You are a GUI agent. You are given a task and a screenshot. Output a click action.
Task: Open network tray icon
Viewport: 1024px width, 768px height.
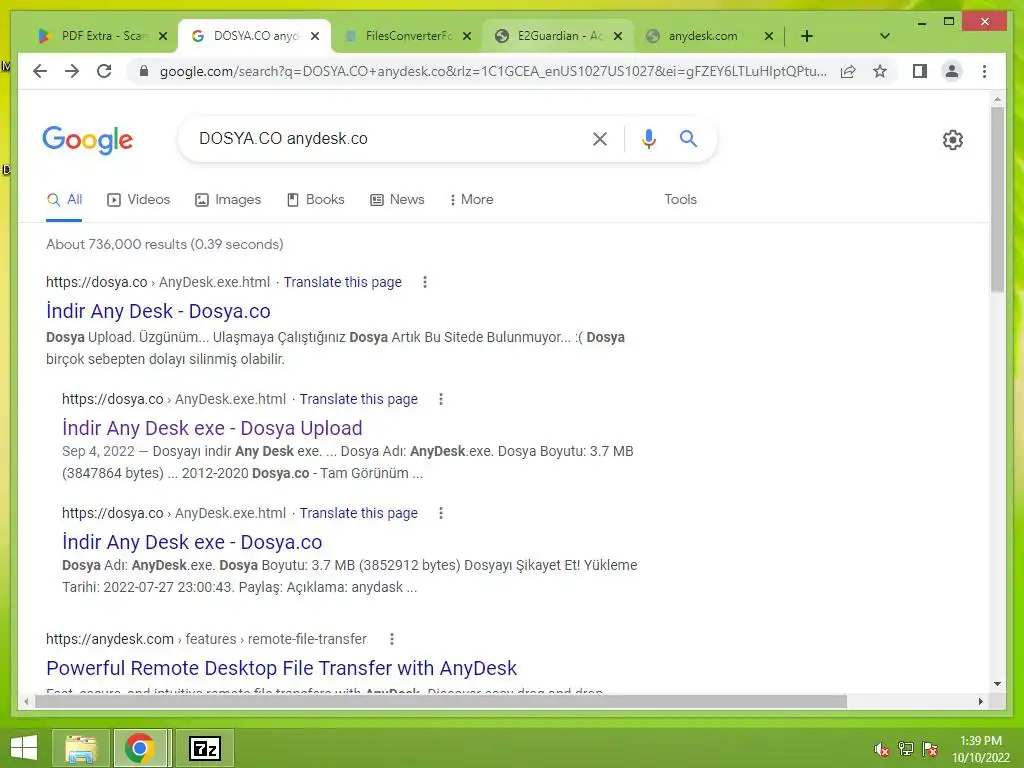[x=906, y=749]
